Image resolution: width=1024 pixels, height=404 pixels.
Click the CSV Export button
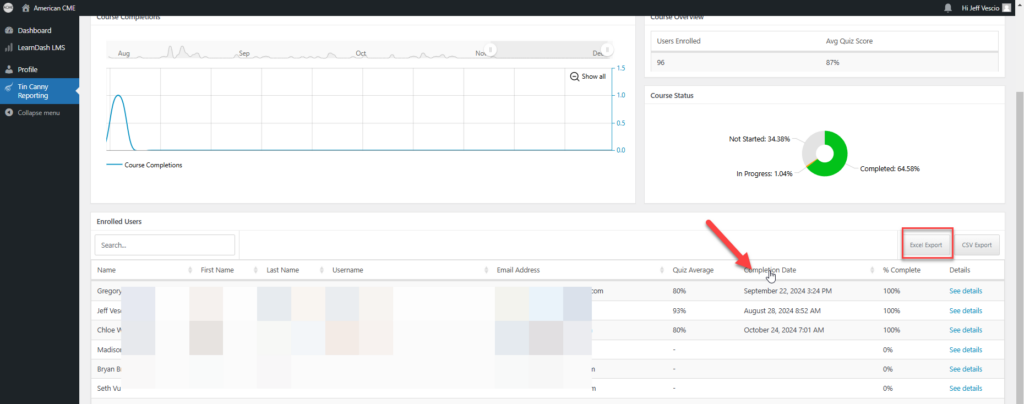976,245
